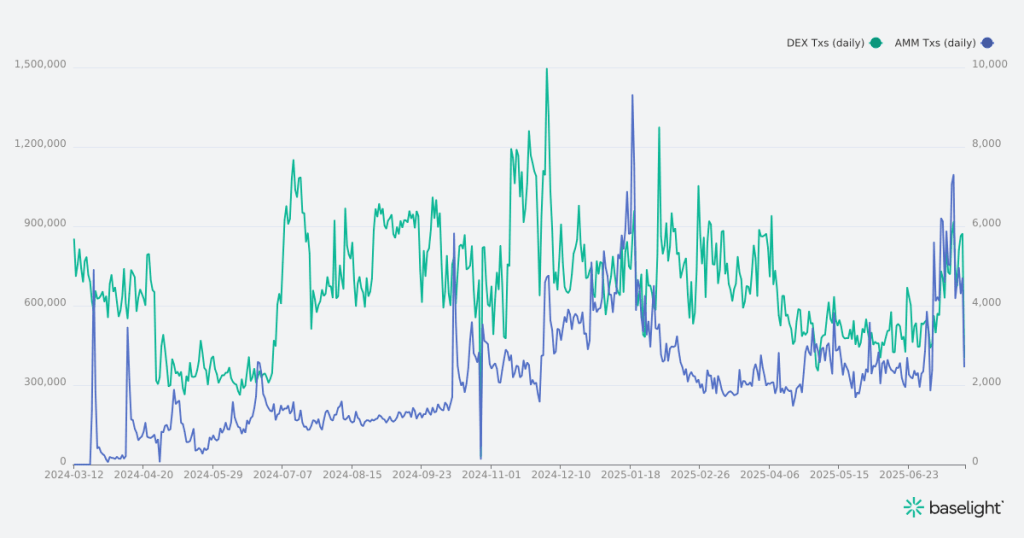Click the 1,500,000 left axis label
Screen dimensions: 1024x538
click(41, 64)
